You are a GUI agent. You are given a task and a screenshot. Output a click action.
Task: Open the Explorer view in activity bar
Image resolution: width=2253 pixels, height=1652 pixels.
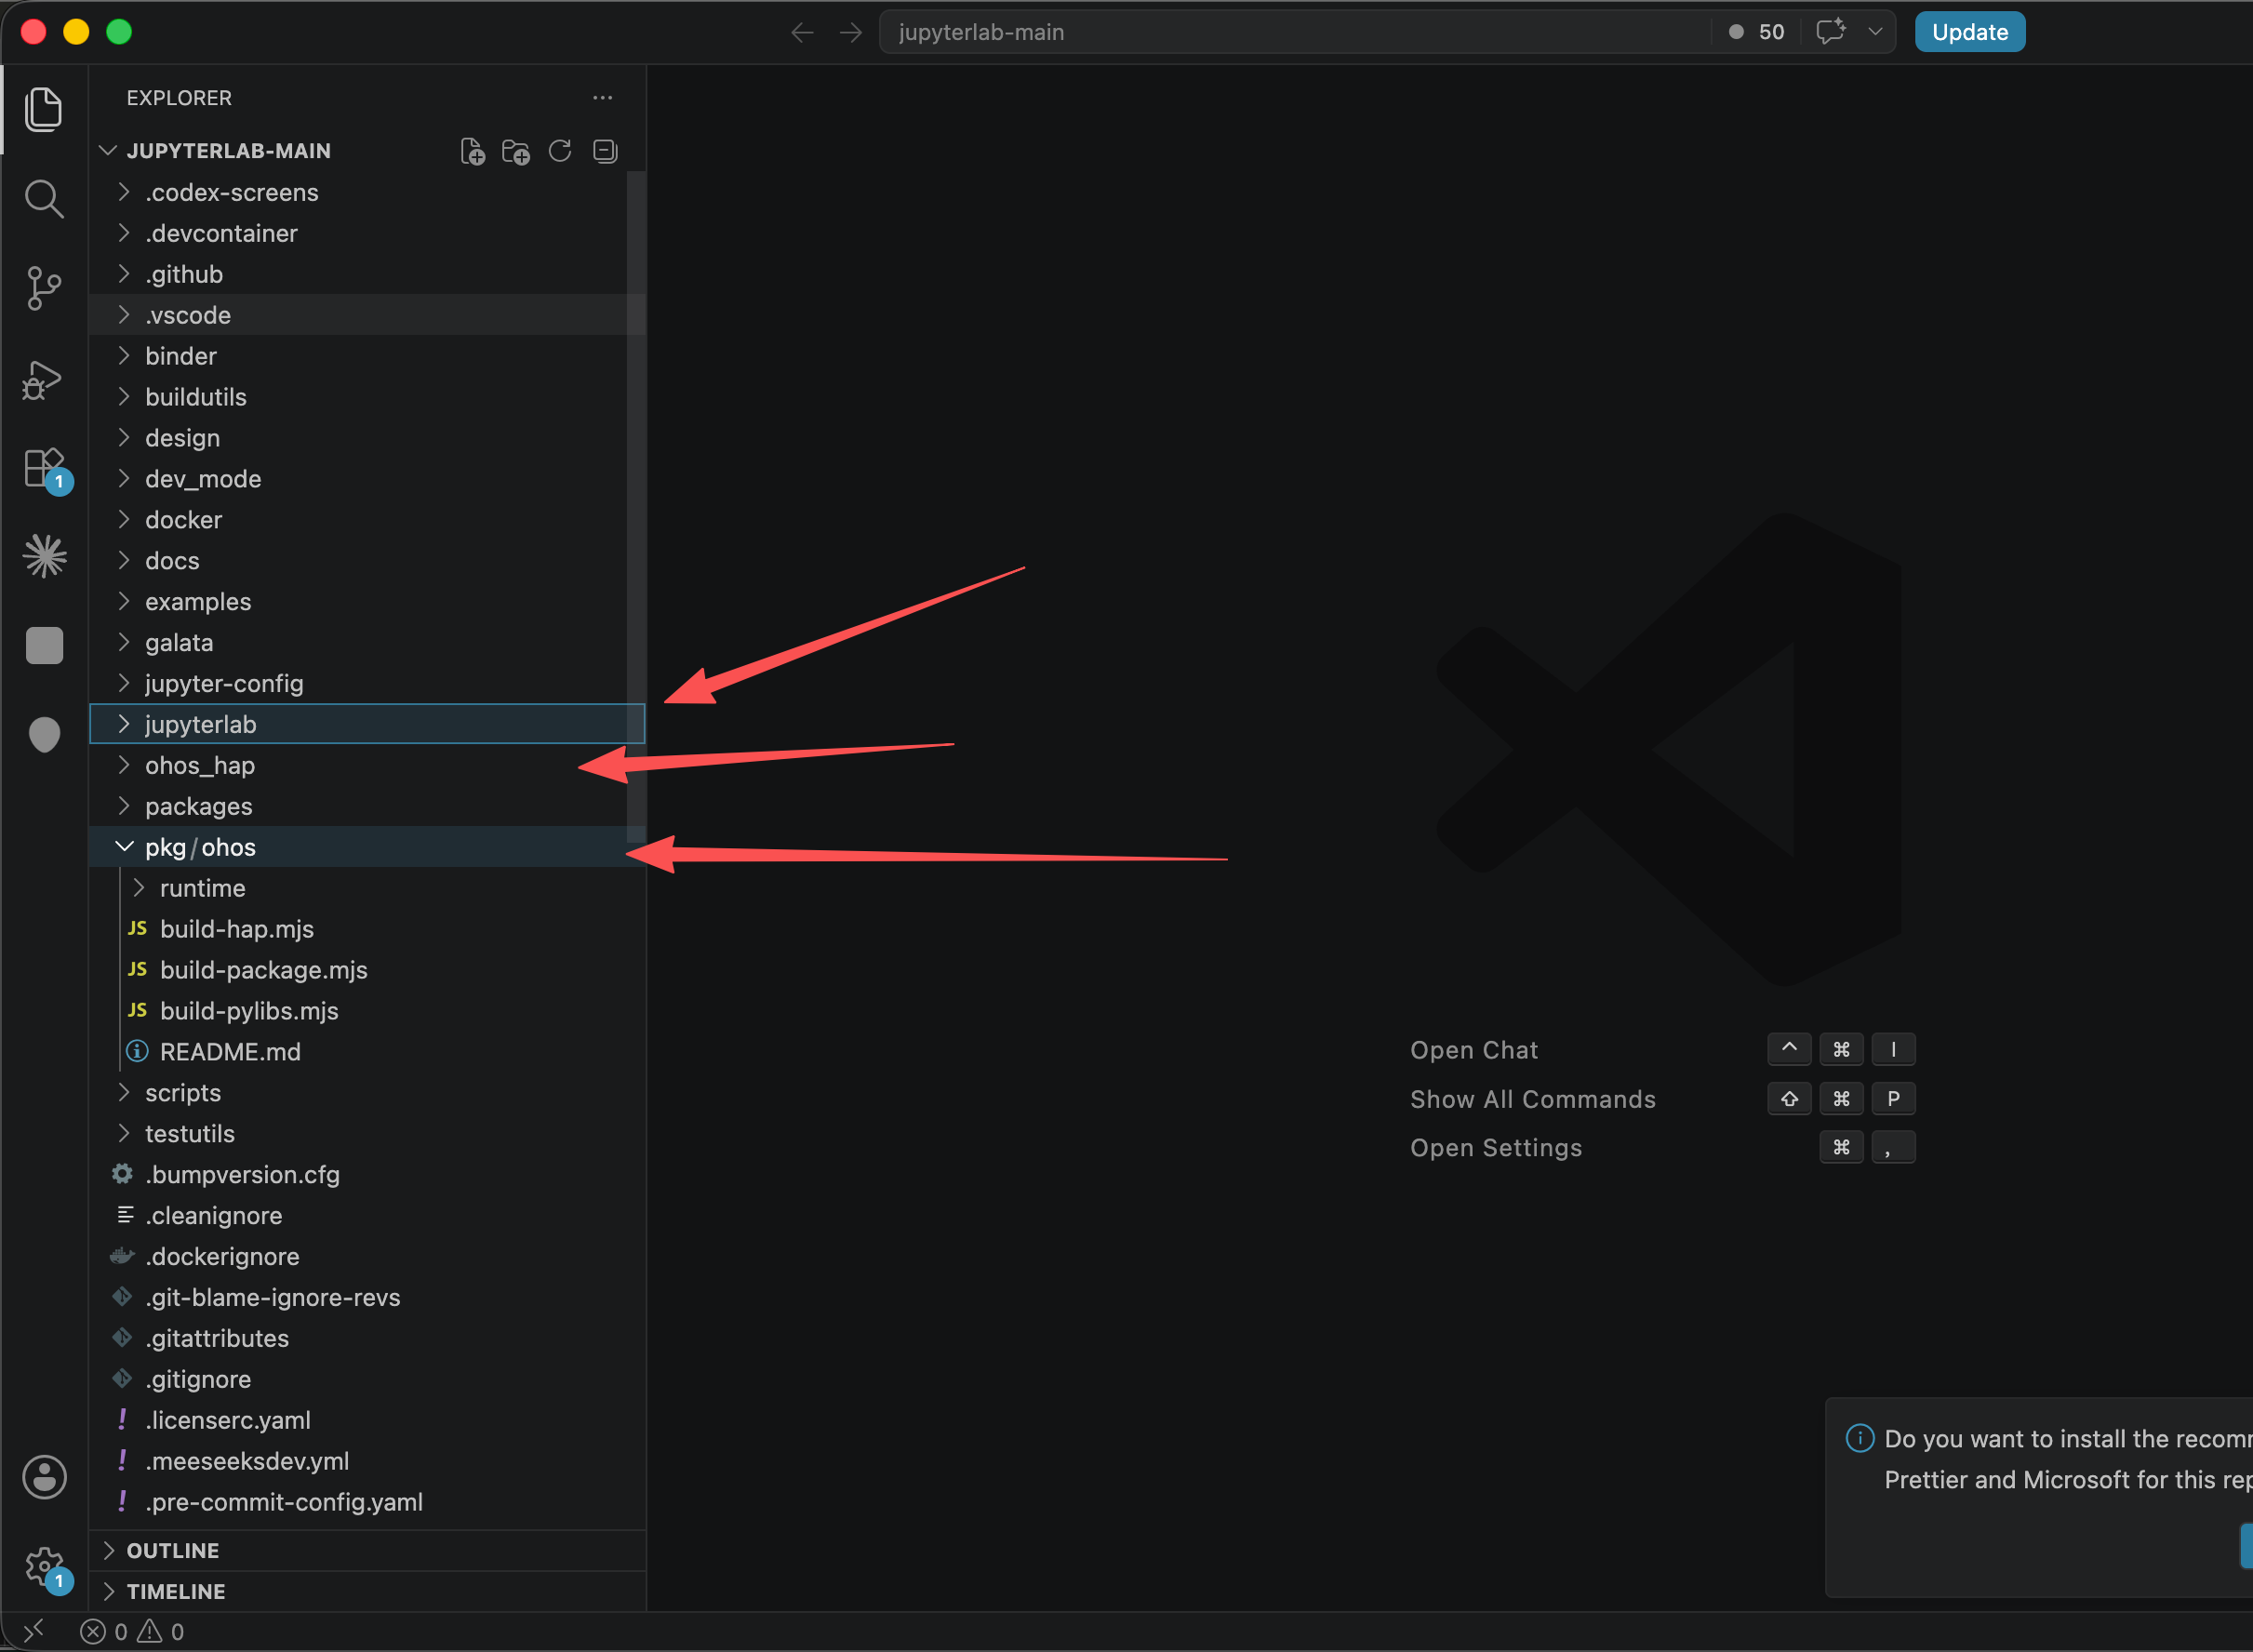(44, 108)
